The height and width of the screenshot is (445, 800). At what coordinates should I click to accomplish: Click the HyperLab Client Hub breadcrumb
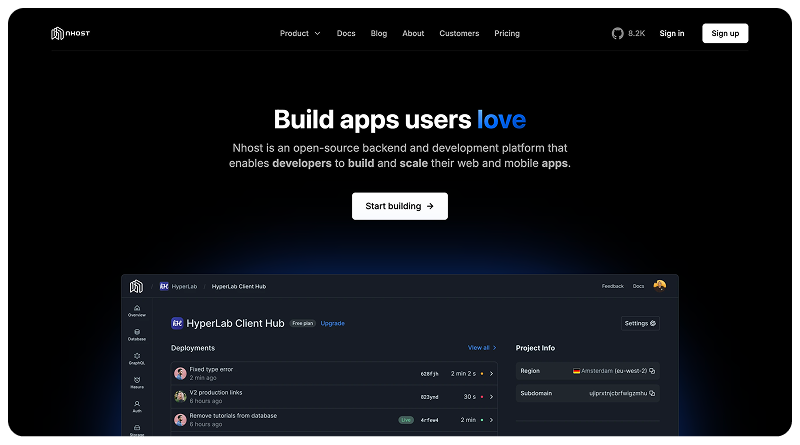[x=239, y=286]
